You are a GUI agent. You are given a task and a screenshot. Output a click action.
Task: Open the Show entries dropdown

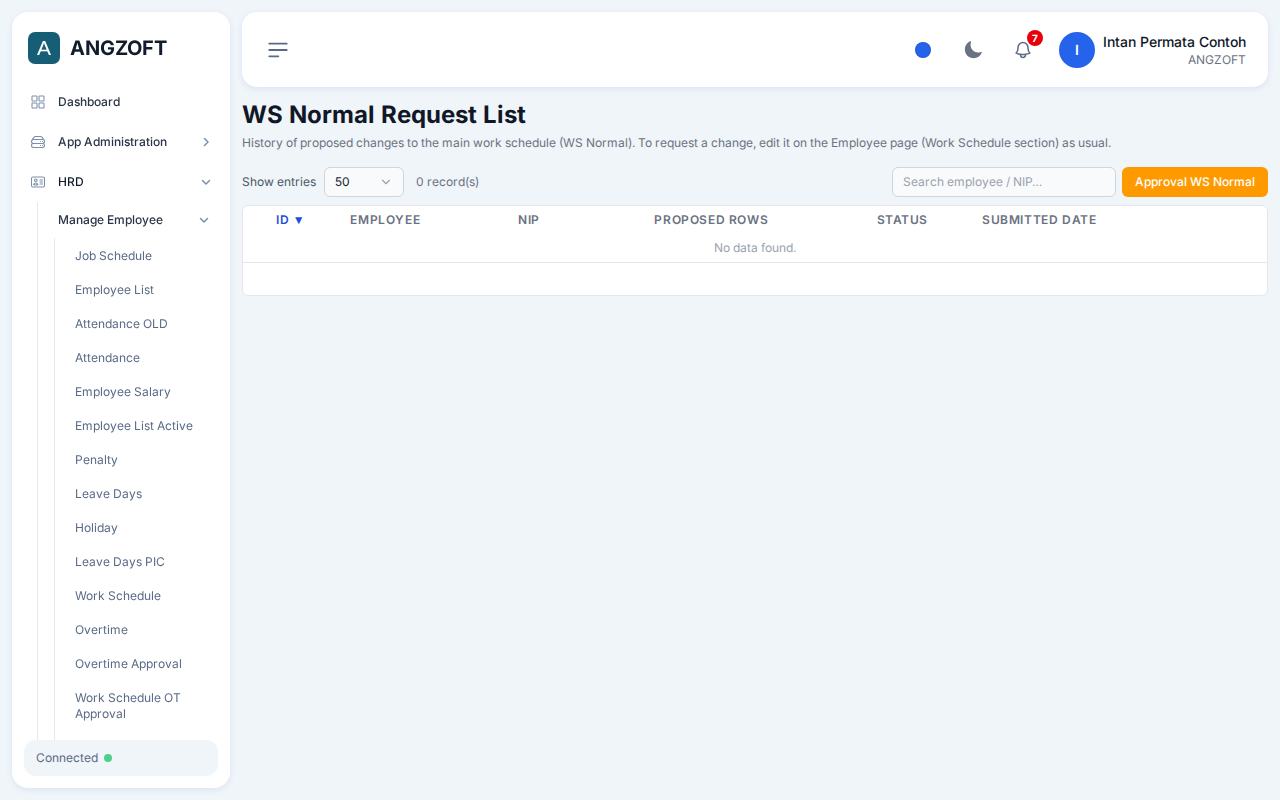(x=364, y=182)
